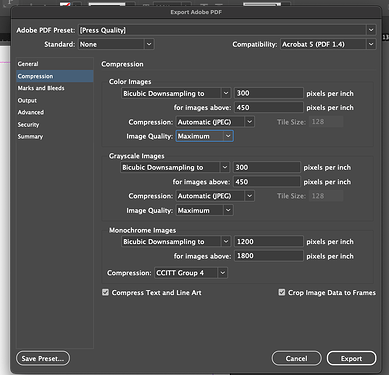Click Color Images 300 ppi field

[269, 93]
